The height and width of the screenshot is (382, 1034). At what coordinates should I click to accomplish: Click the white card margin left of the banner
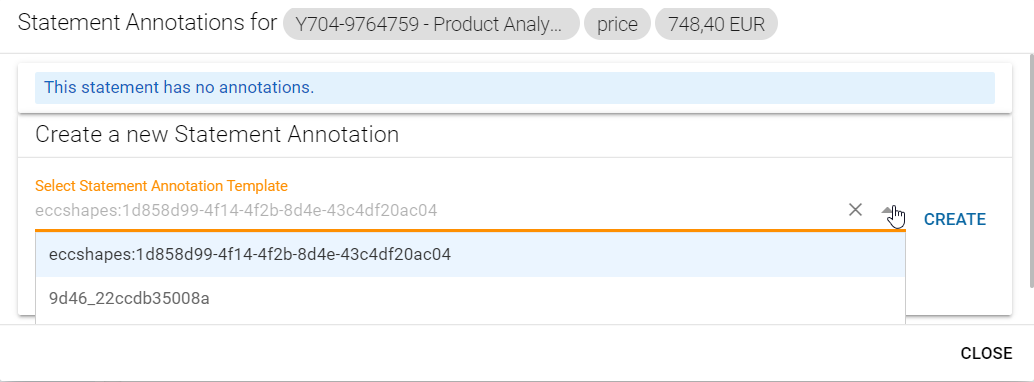click(26, 88)
